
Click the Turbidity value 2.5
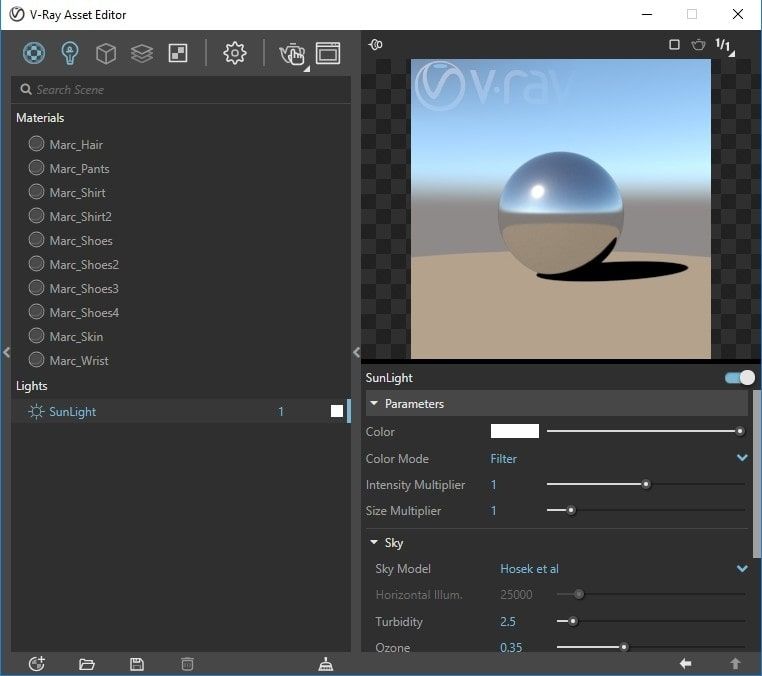[508, 622]
